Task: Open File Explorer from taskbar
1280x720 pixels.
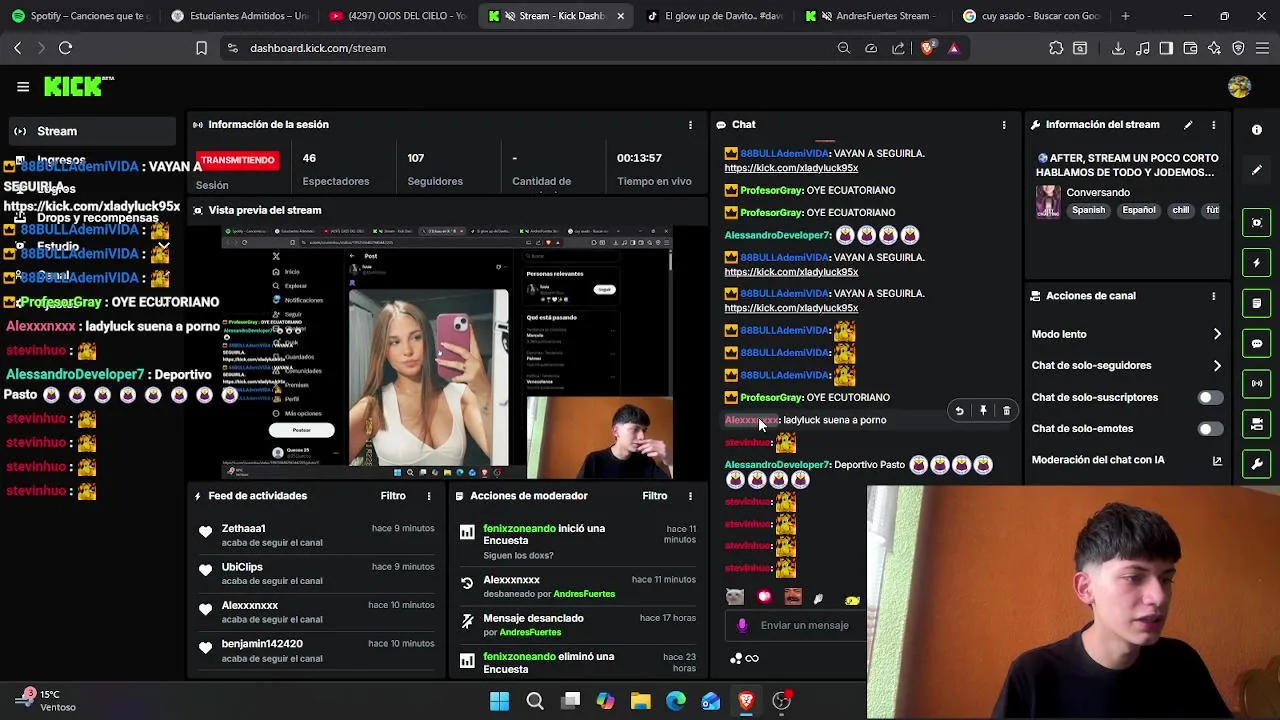Action: click(x=640, y=701)
